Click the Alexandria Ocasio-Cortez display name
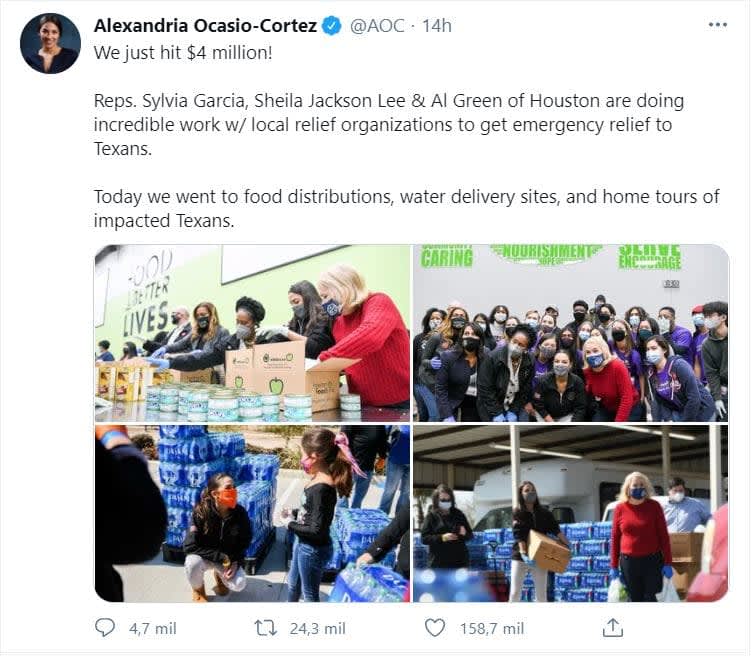The width and height of the screenshot is (751, 656). pos(205,26)
